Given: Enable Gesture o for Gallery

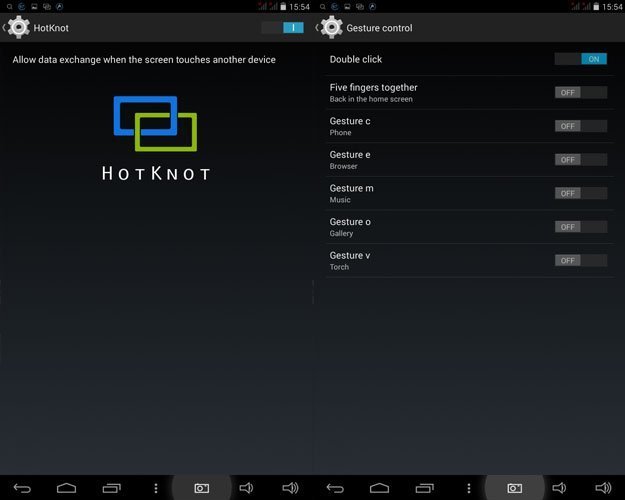Looking at the screenshot, I should [581, 227].
